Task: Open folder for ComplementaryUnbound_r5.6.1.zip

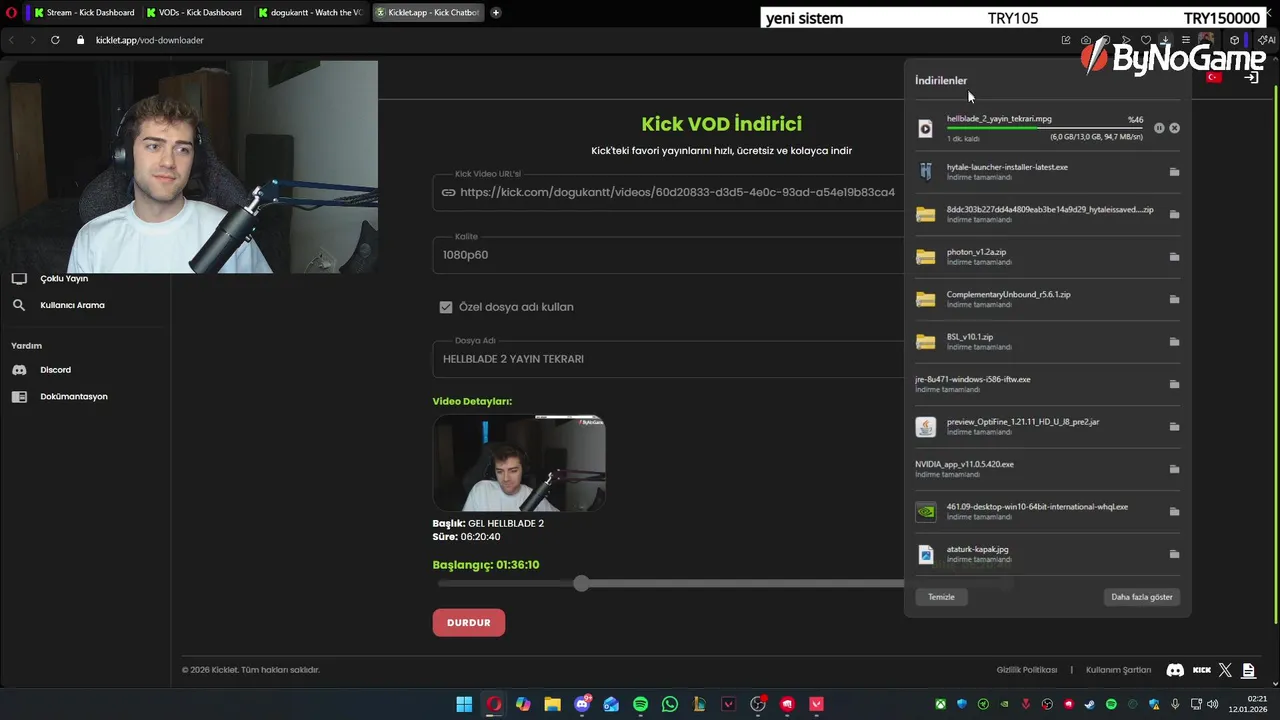Action: coord(1174,299)
